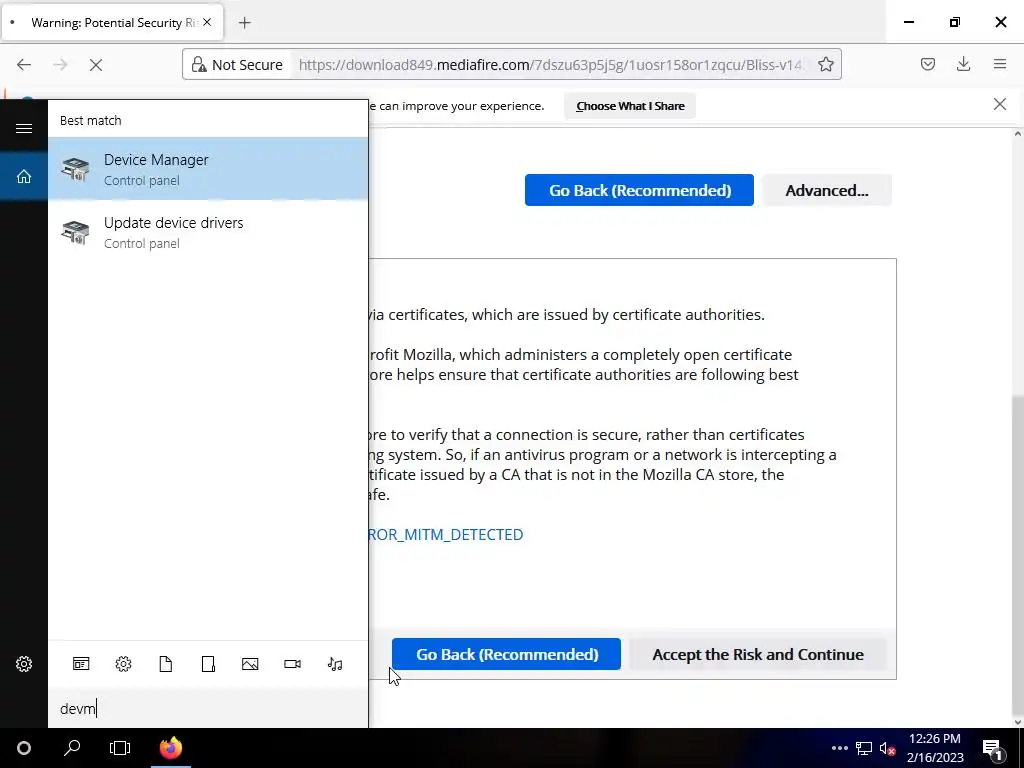Open the Save to Pocket icon
The width and height of the screenshot is (1024, 768).
click(x=928, y=64)
